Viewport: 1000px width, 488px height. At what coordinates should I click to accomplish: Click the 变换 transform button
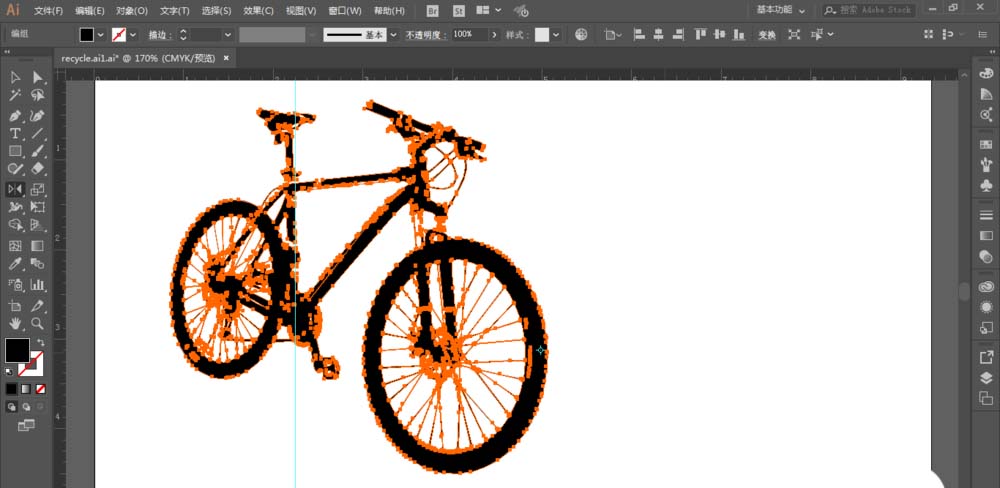pyautogui.click(x=766, y=34)
